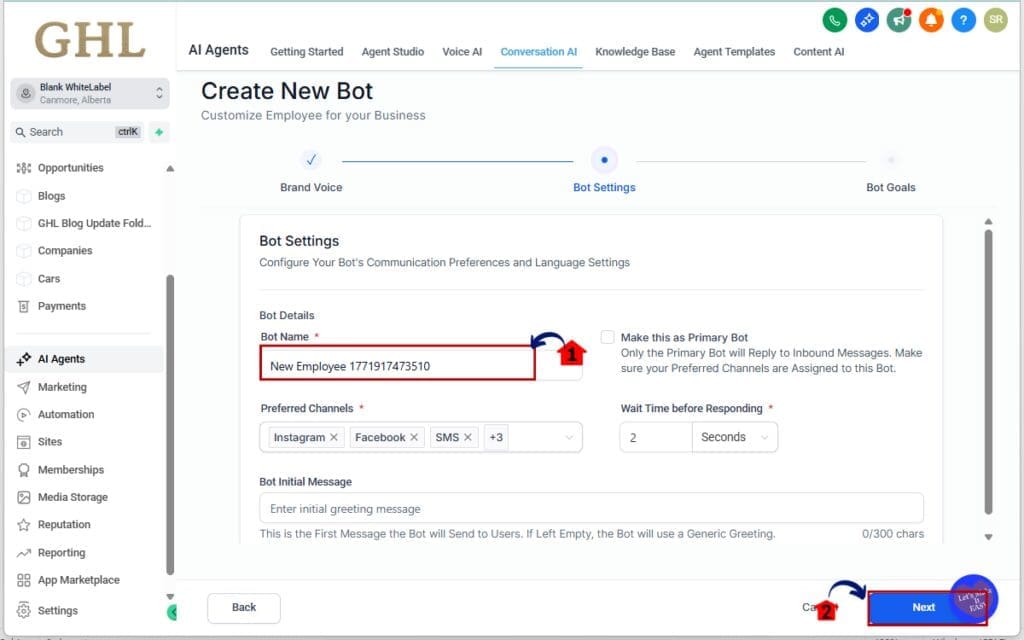Remove Instagram from Preferred Channels
1024x640 pixels.
[x=335, y=437]
